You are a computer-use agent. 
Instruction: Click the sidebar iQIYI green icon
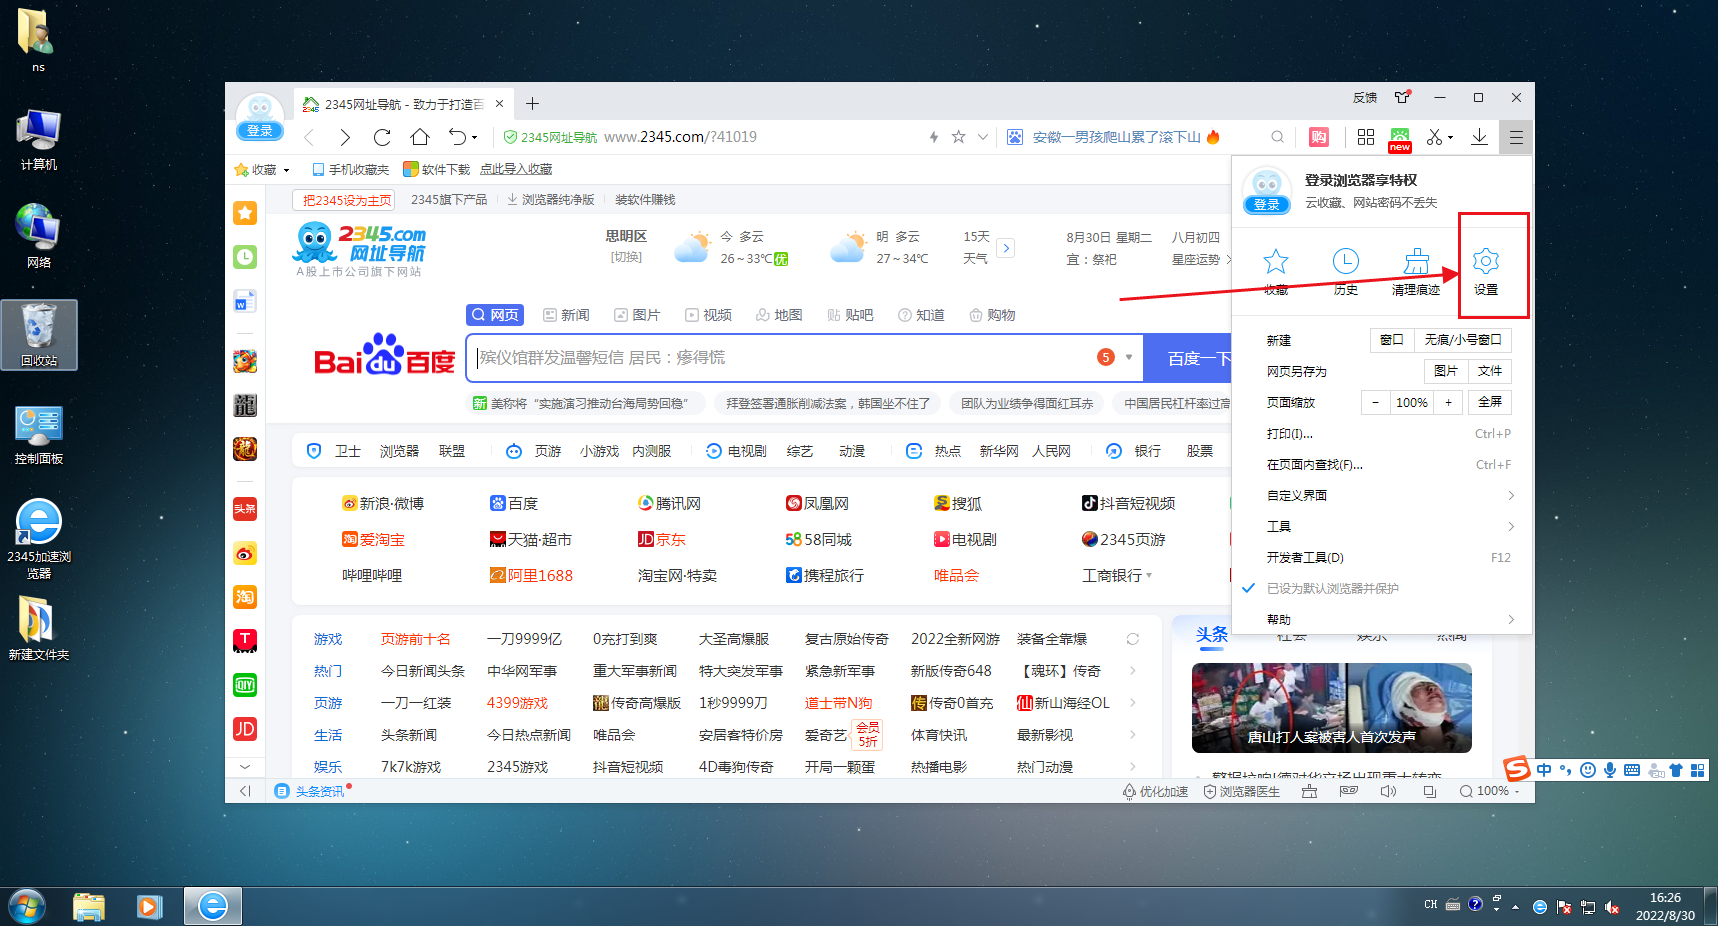[245, 685]
